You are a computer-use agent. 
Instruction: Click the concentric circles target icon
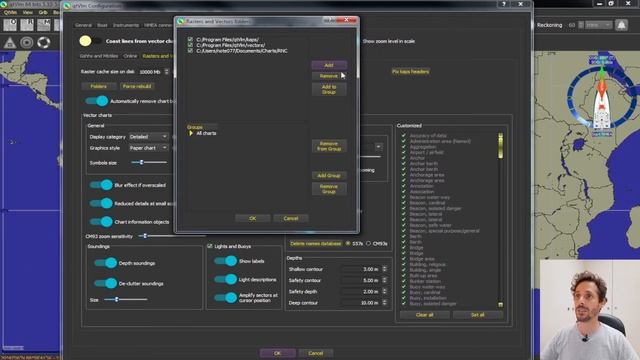(x=27, y=42)
